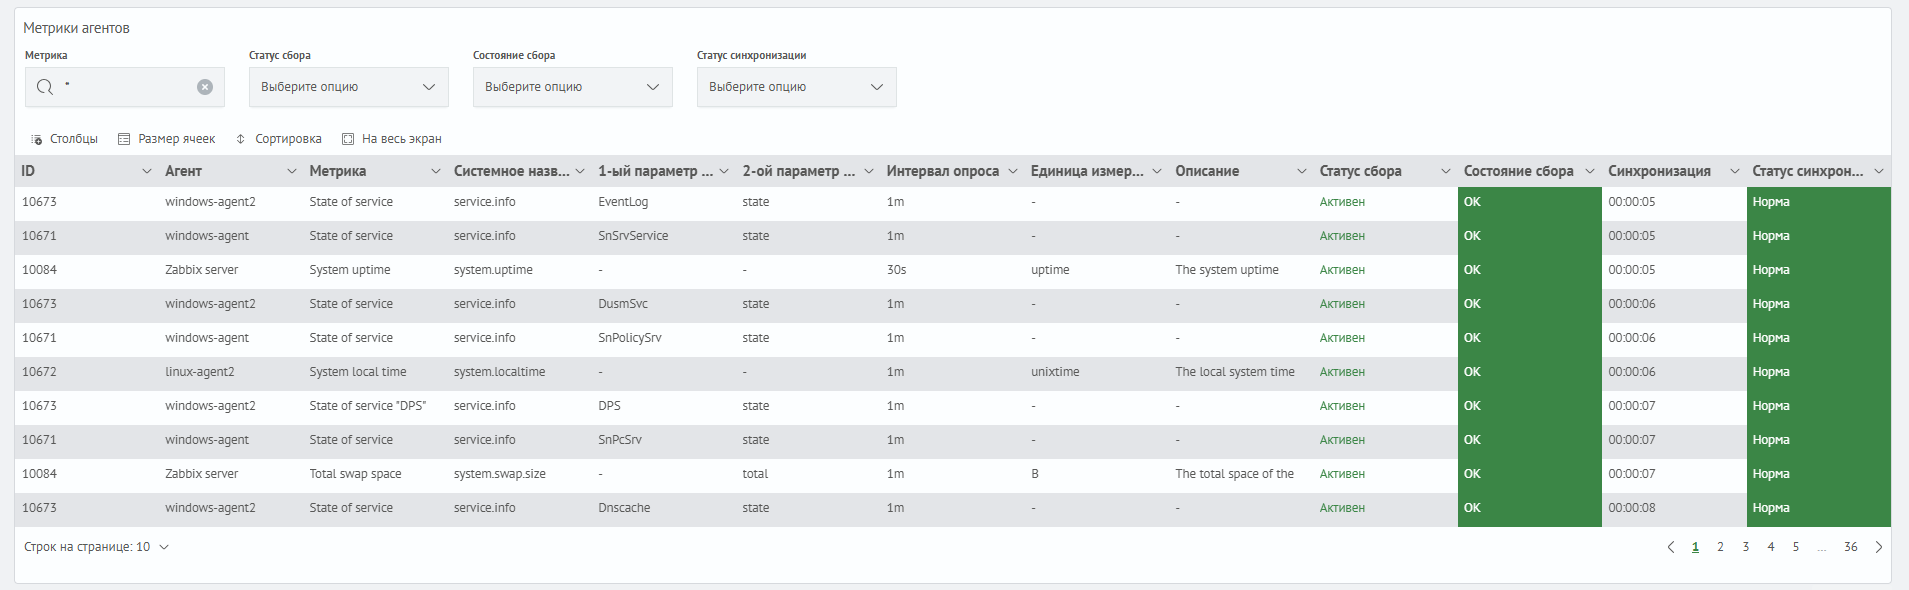Open the Статус синхронизации filter dropdown
1909x590 pixels.
pyautogui.click(x=796, y=87)
